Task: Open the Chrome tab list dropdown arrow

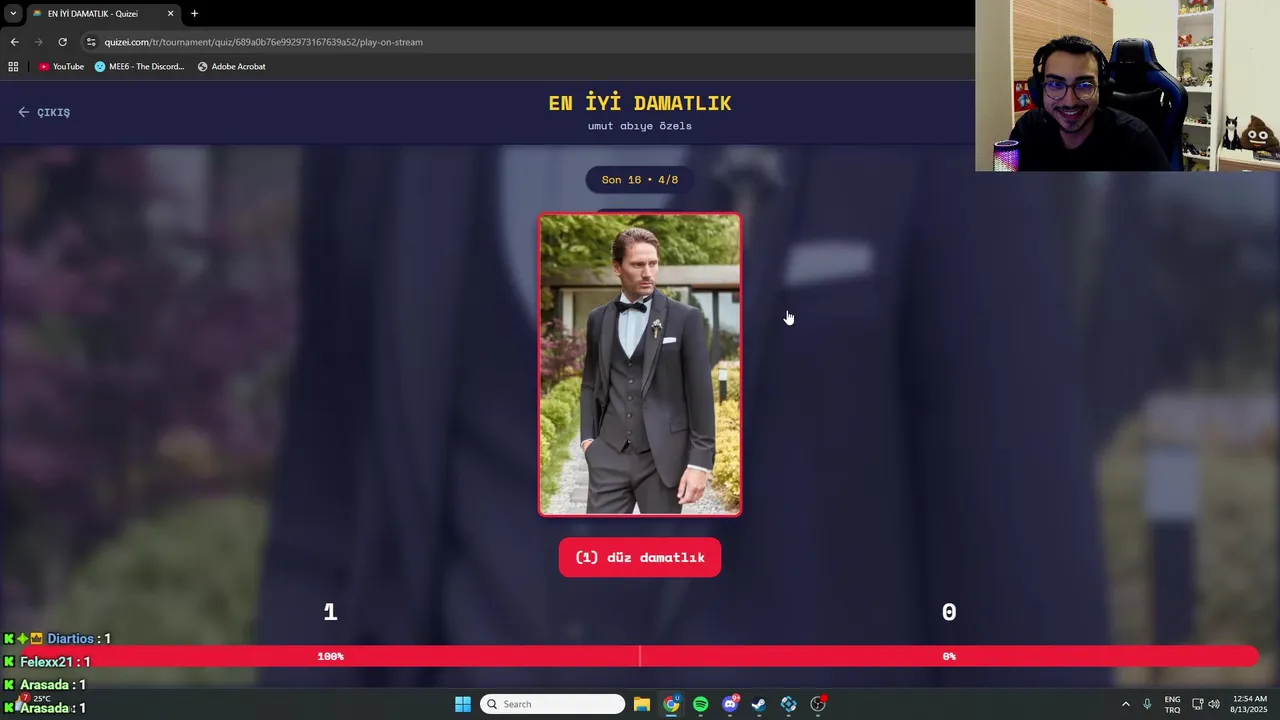Action: coord(13,14)
